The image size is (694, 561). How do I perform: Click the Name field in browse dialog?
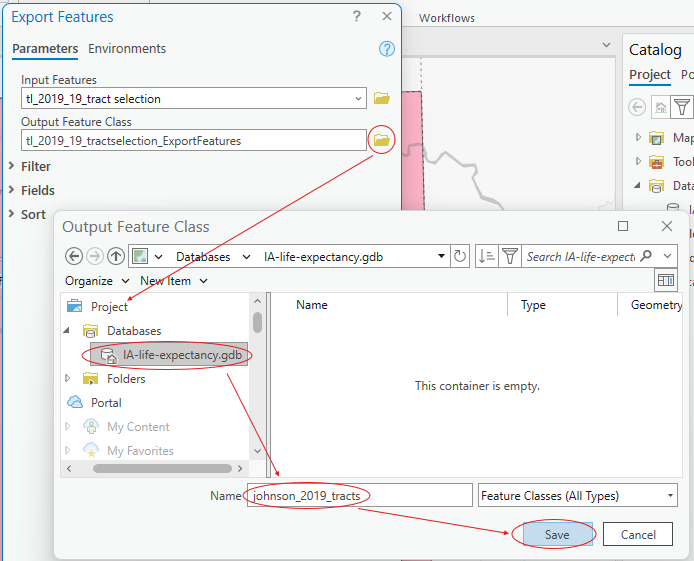coord(360,495)
